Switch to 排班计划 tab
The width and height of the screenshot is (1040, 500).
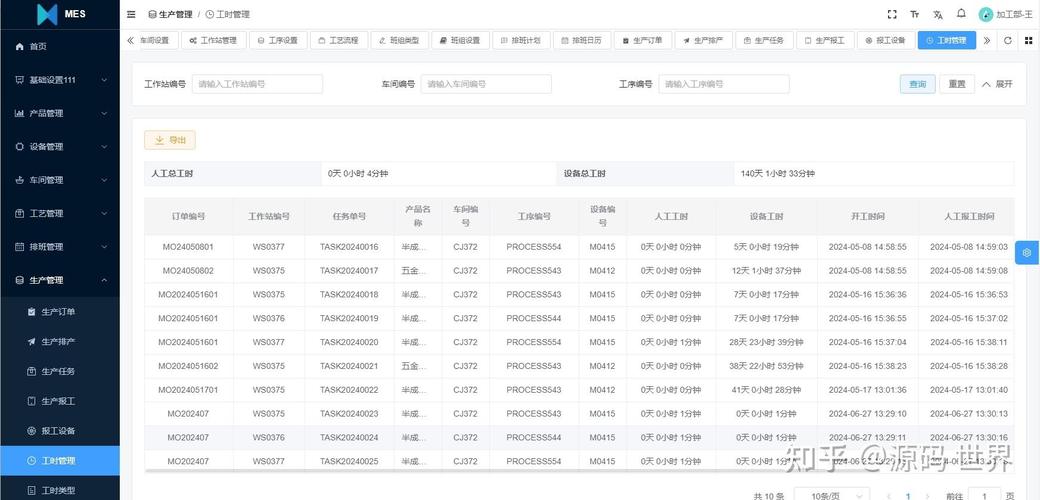(x=521, y=40)
